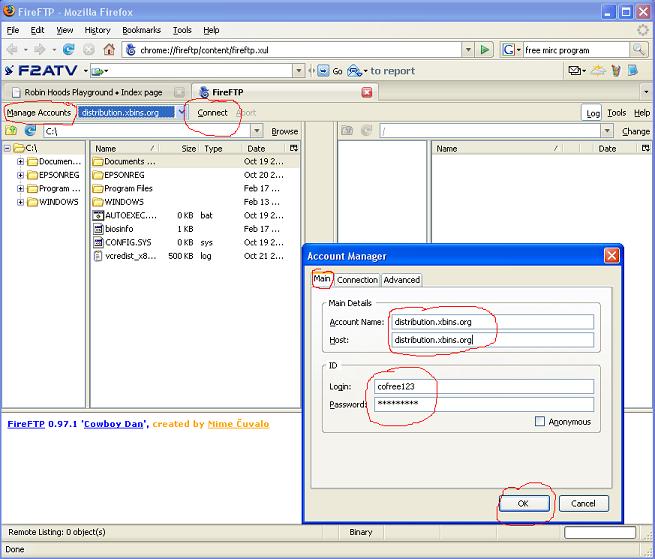Click the browser stop loading icon
The width and height of the screenshot is (655, 559).
(x=89, y=50)
